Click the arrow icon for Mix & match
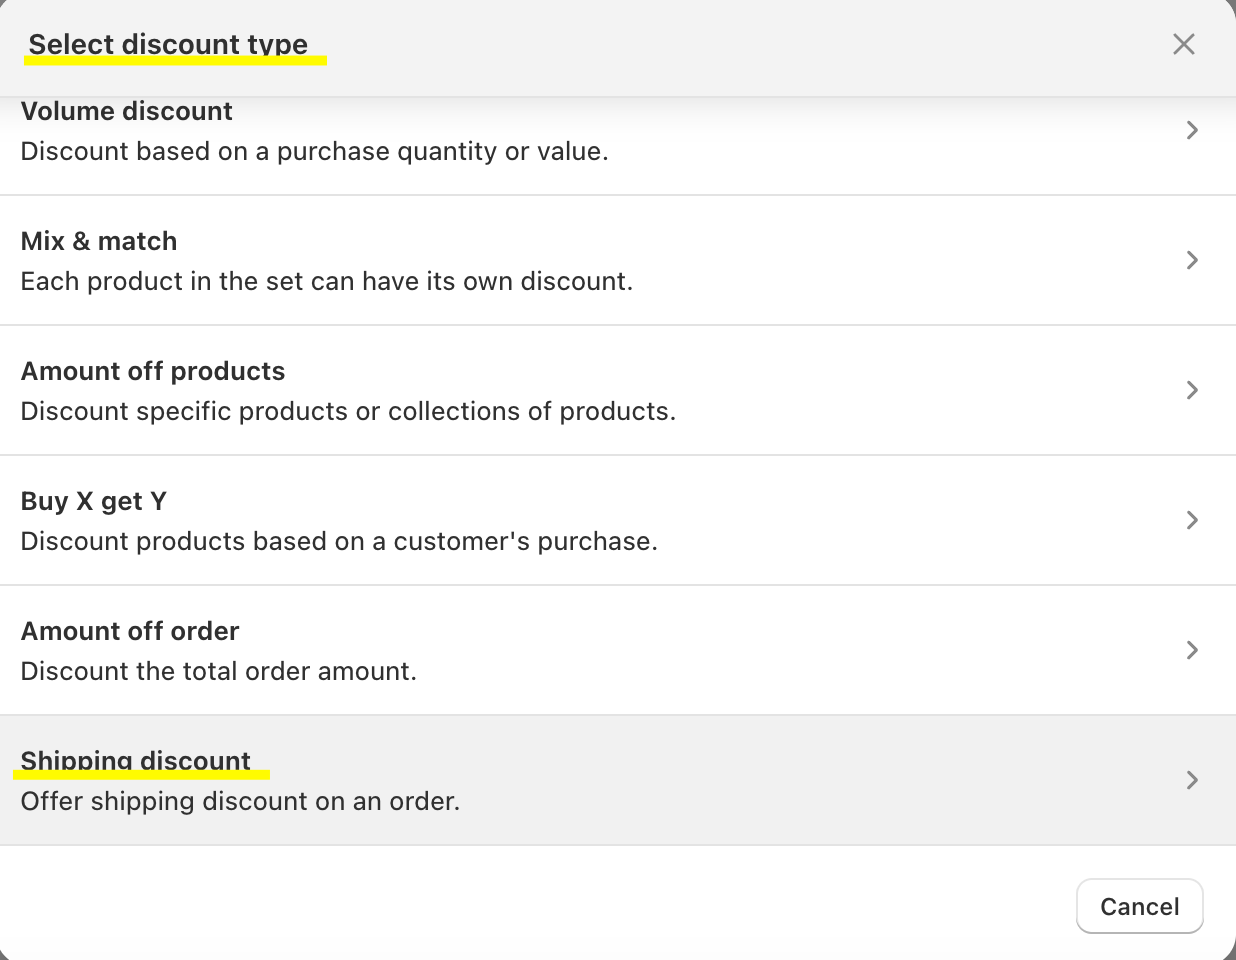Viewport: 1236px width, 960px height. (1192, 260)
